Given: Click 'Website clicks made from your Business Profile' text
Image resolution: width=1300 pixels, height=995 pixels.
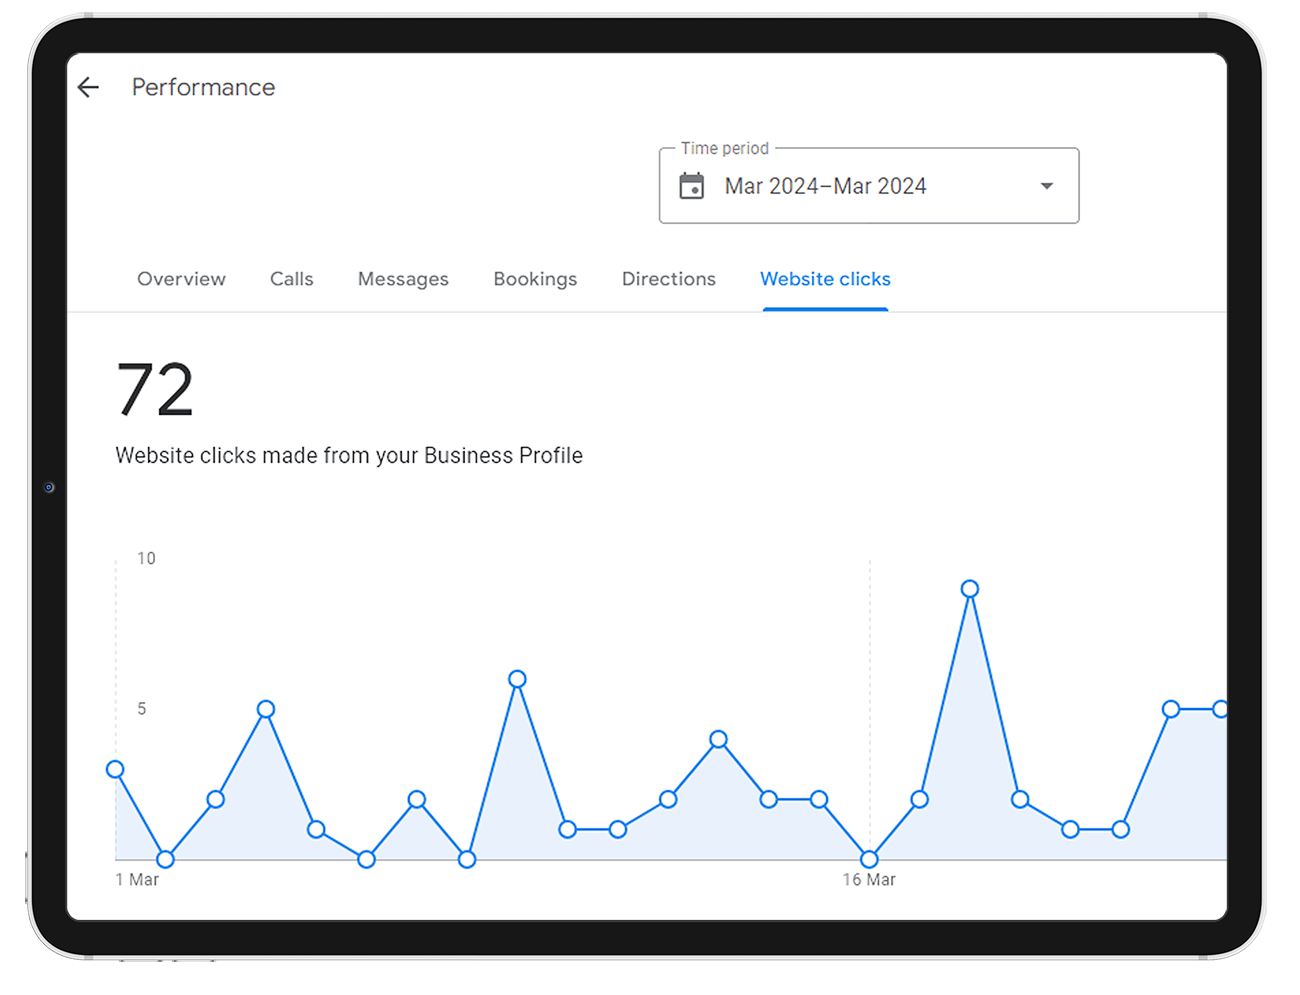Looking at the screenshot, I should coord(349,456).
